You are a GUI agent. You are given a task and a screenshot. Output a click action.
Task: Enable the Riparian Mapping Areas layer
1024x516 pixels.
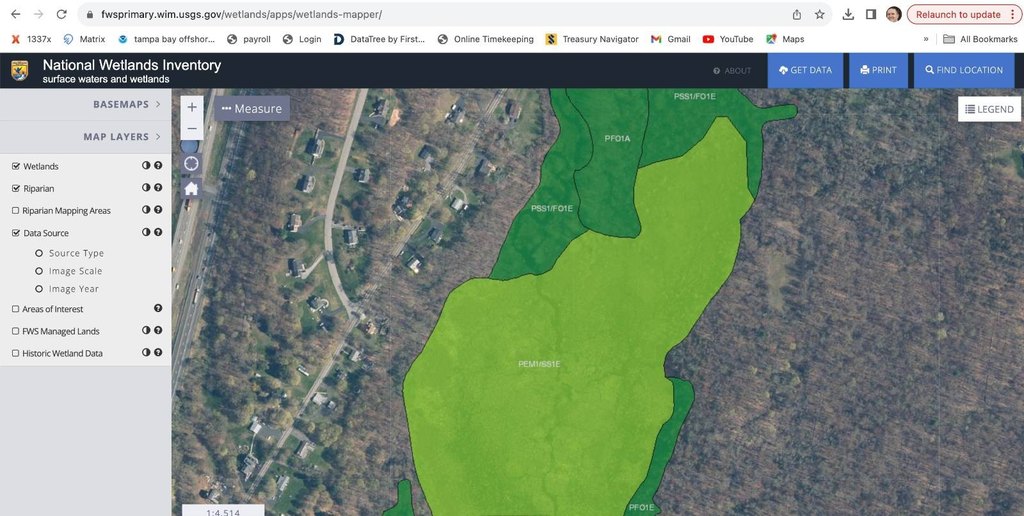tap(15, 211)
